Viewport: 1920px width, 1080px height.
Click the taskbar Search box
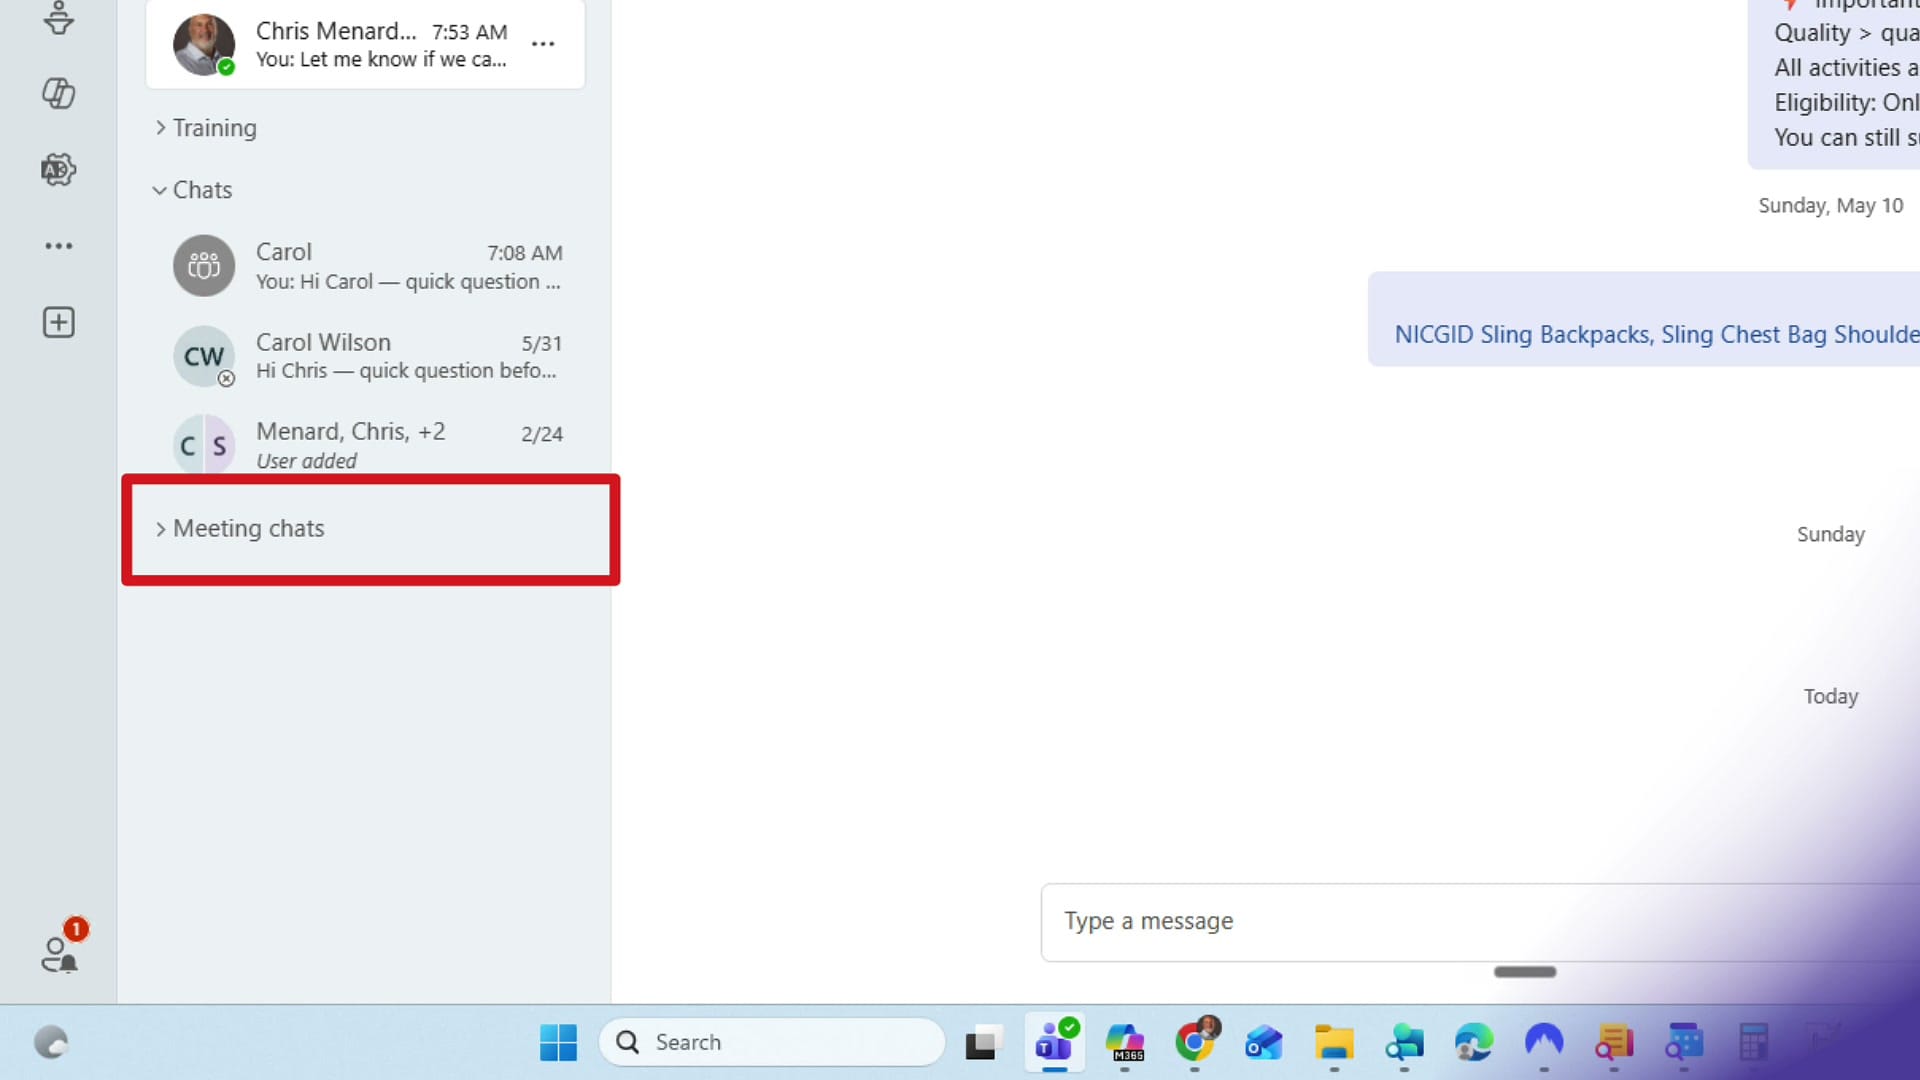tap(772, 1043)
